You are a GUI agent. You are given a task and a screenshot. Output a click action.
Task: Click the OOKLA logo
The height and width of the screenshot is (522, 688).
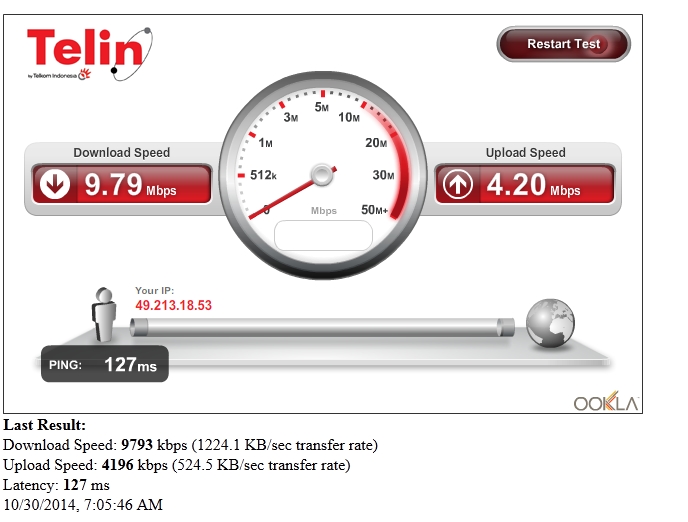tap(606, 401)
